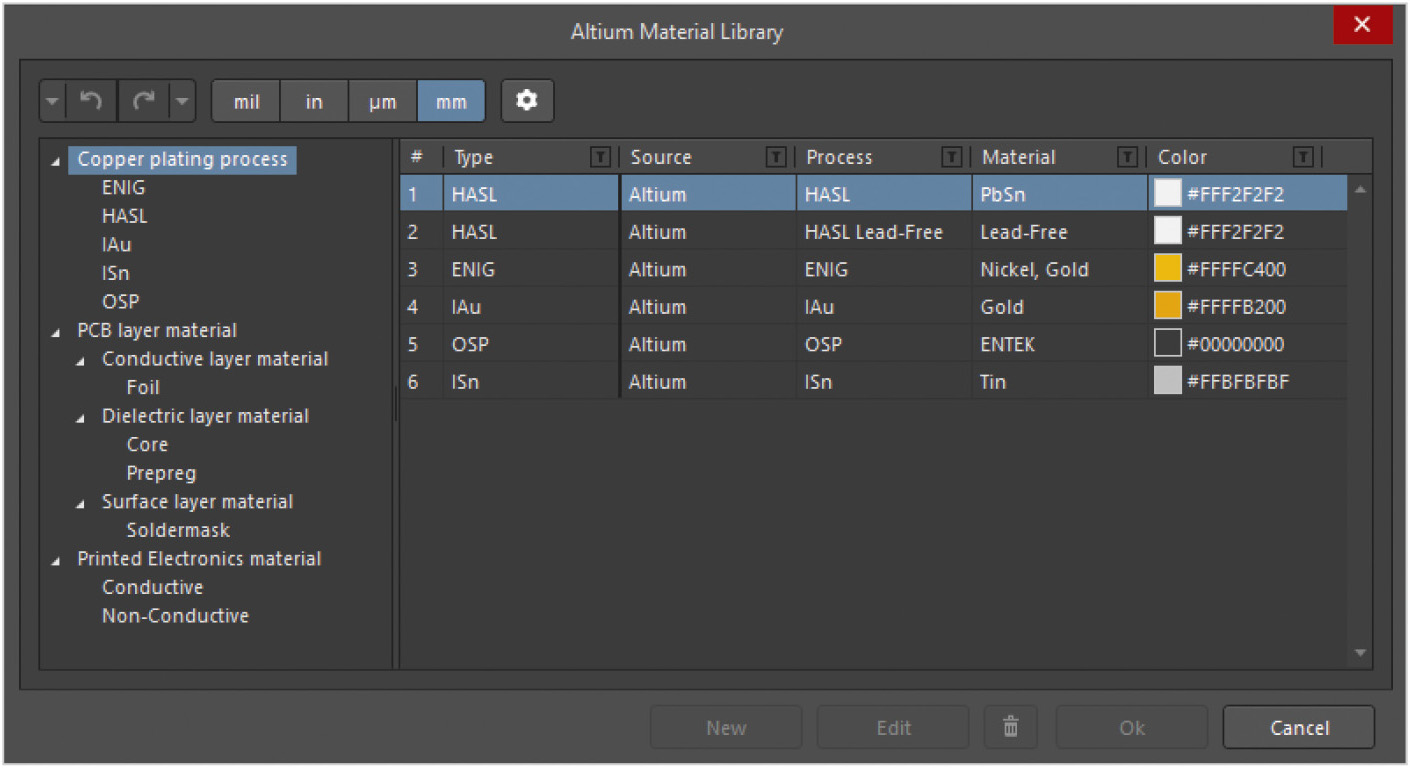This screenshot has height=768, width=1410.
Task: Select the Copper plating process tree item
Action: [182, 159]
